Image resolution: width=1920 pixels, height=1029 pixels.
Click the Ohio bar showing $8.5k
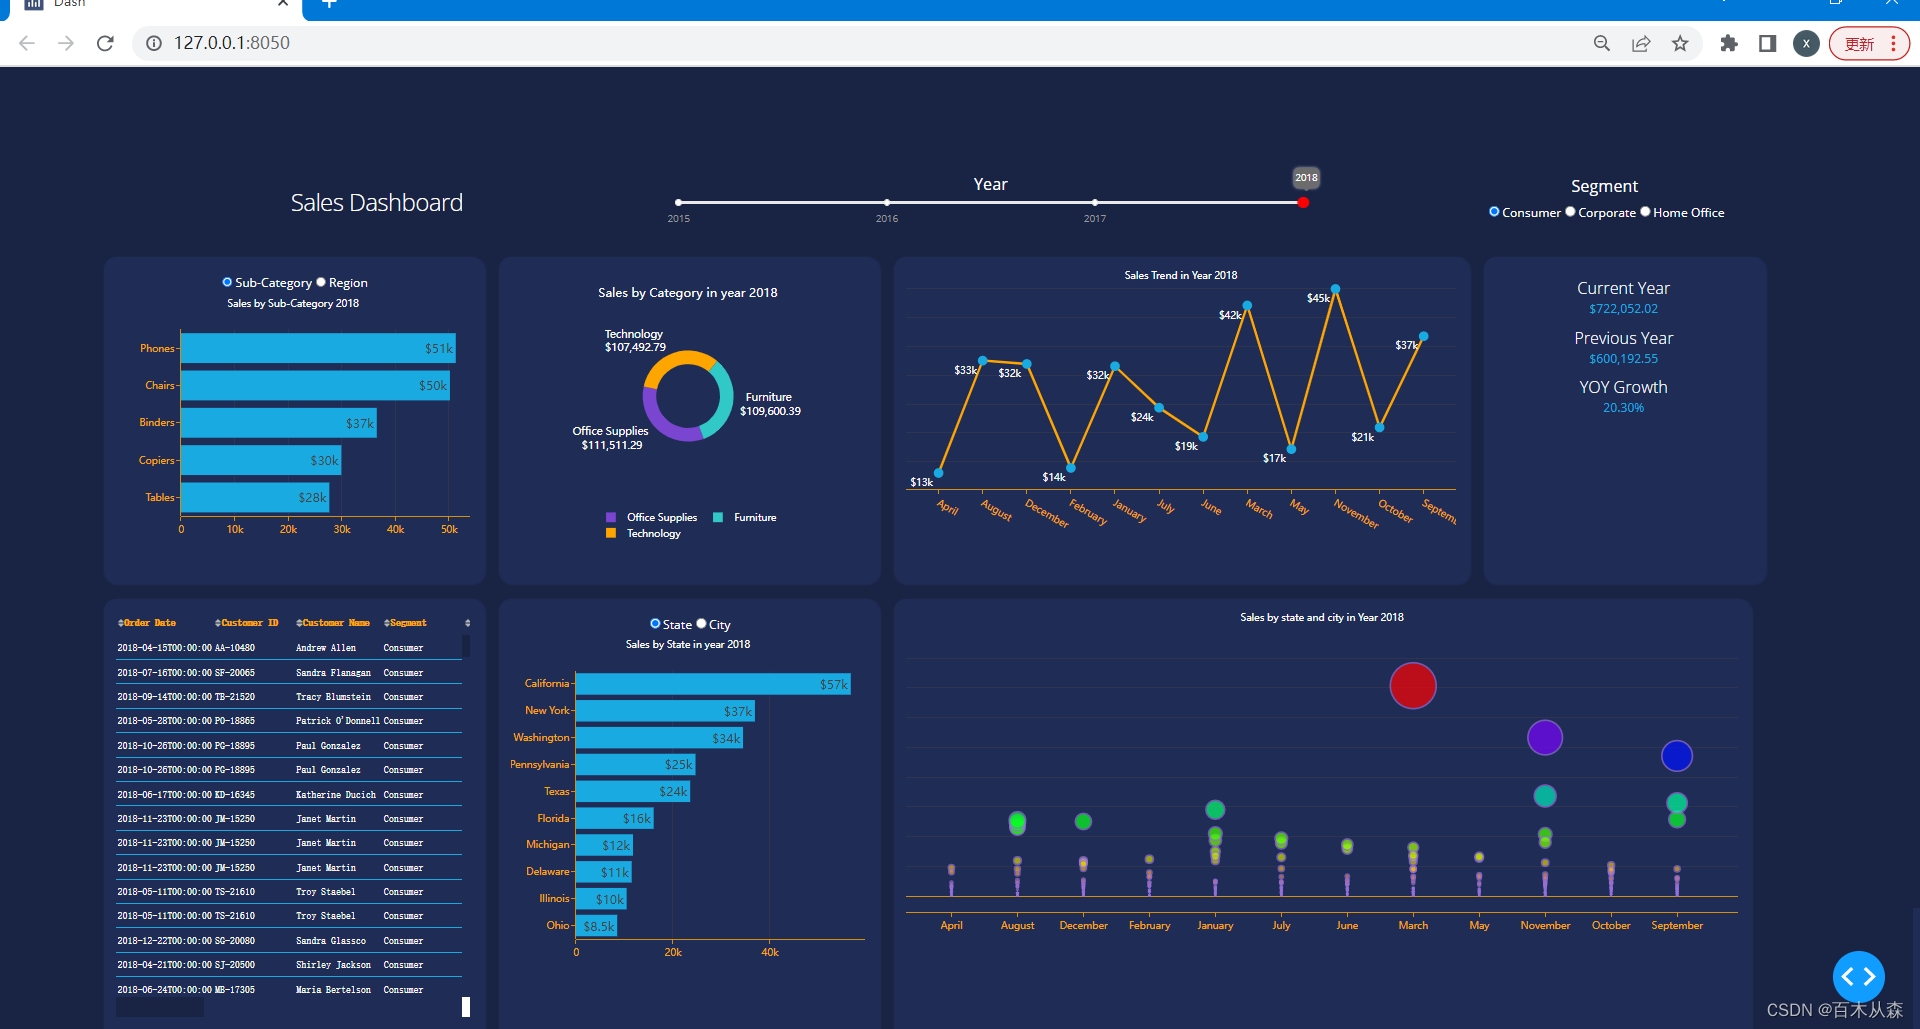click(x=596, y=926)
